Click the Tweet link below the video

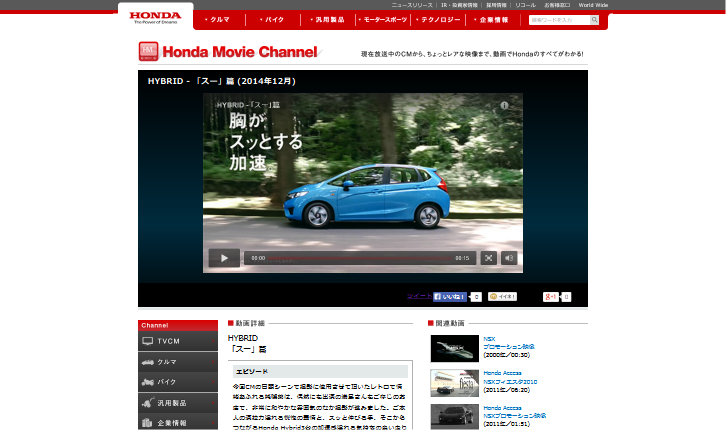(419, 297)
